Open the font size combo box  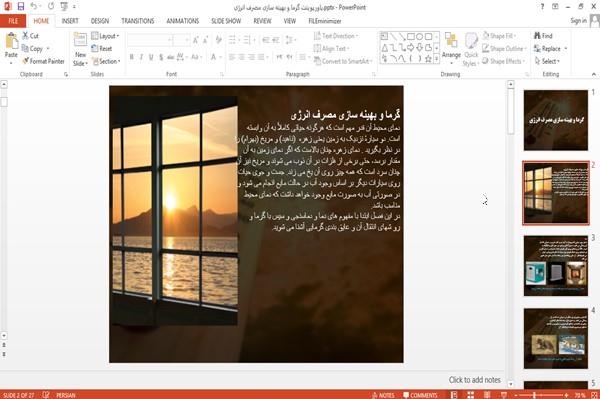[x=181, y=40]
